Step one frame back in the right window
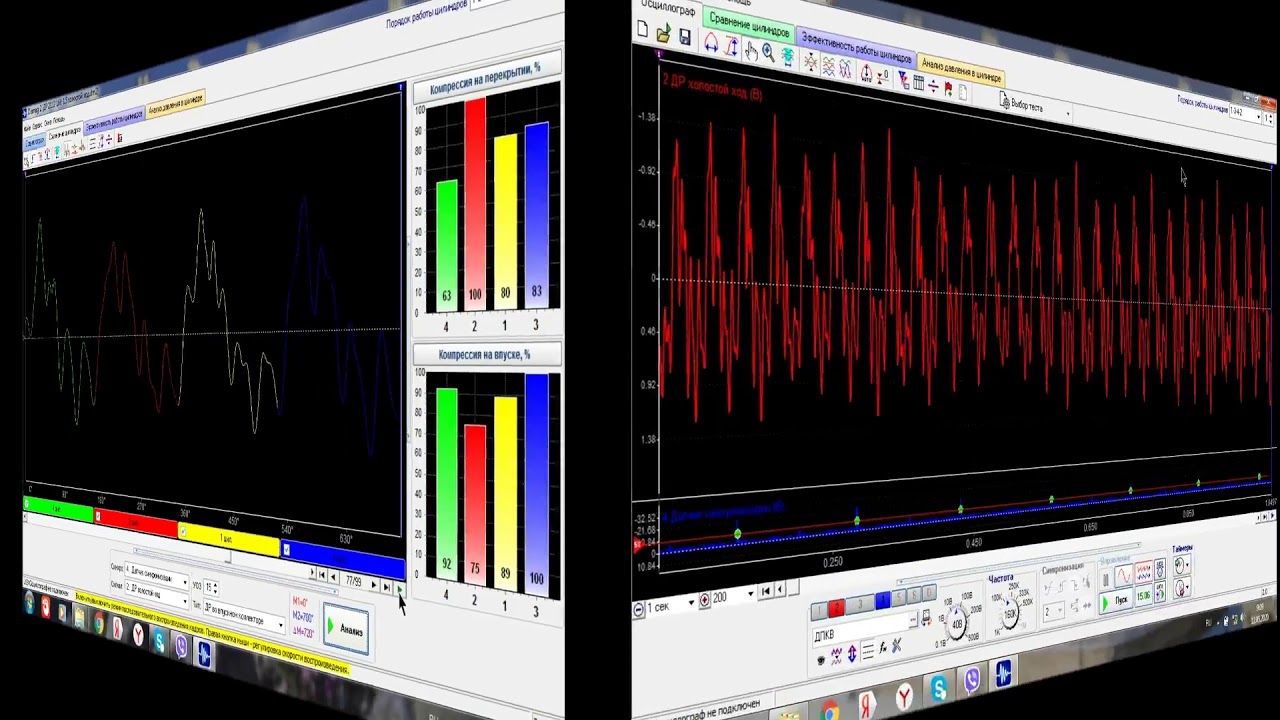 tap(780, 590)
